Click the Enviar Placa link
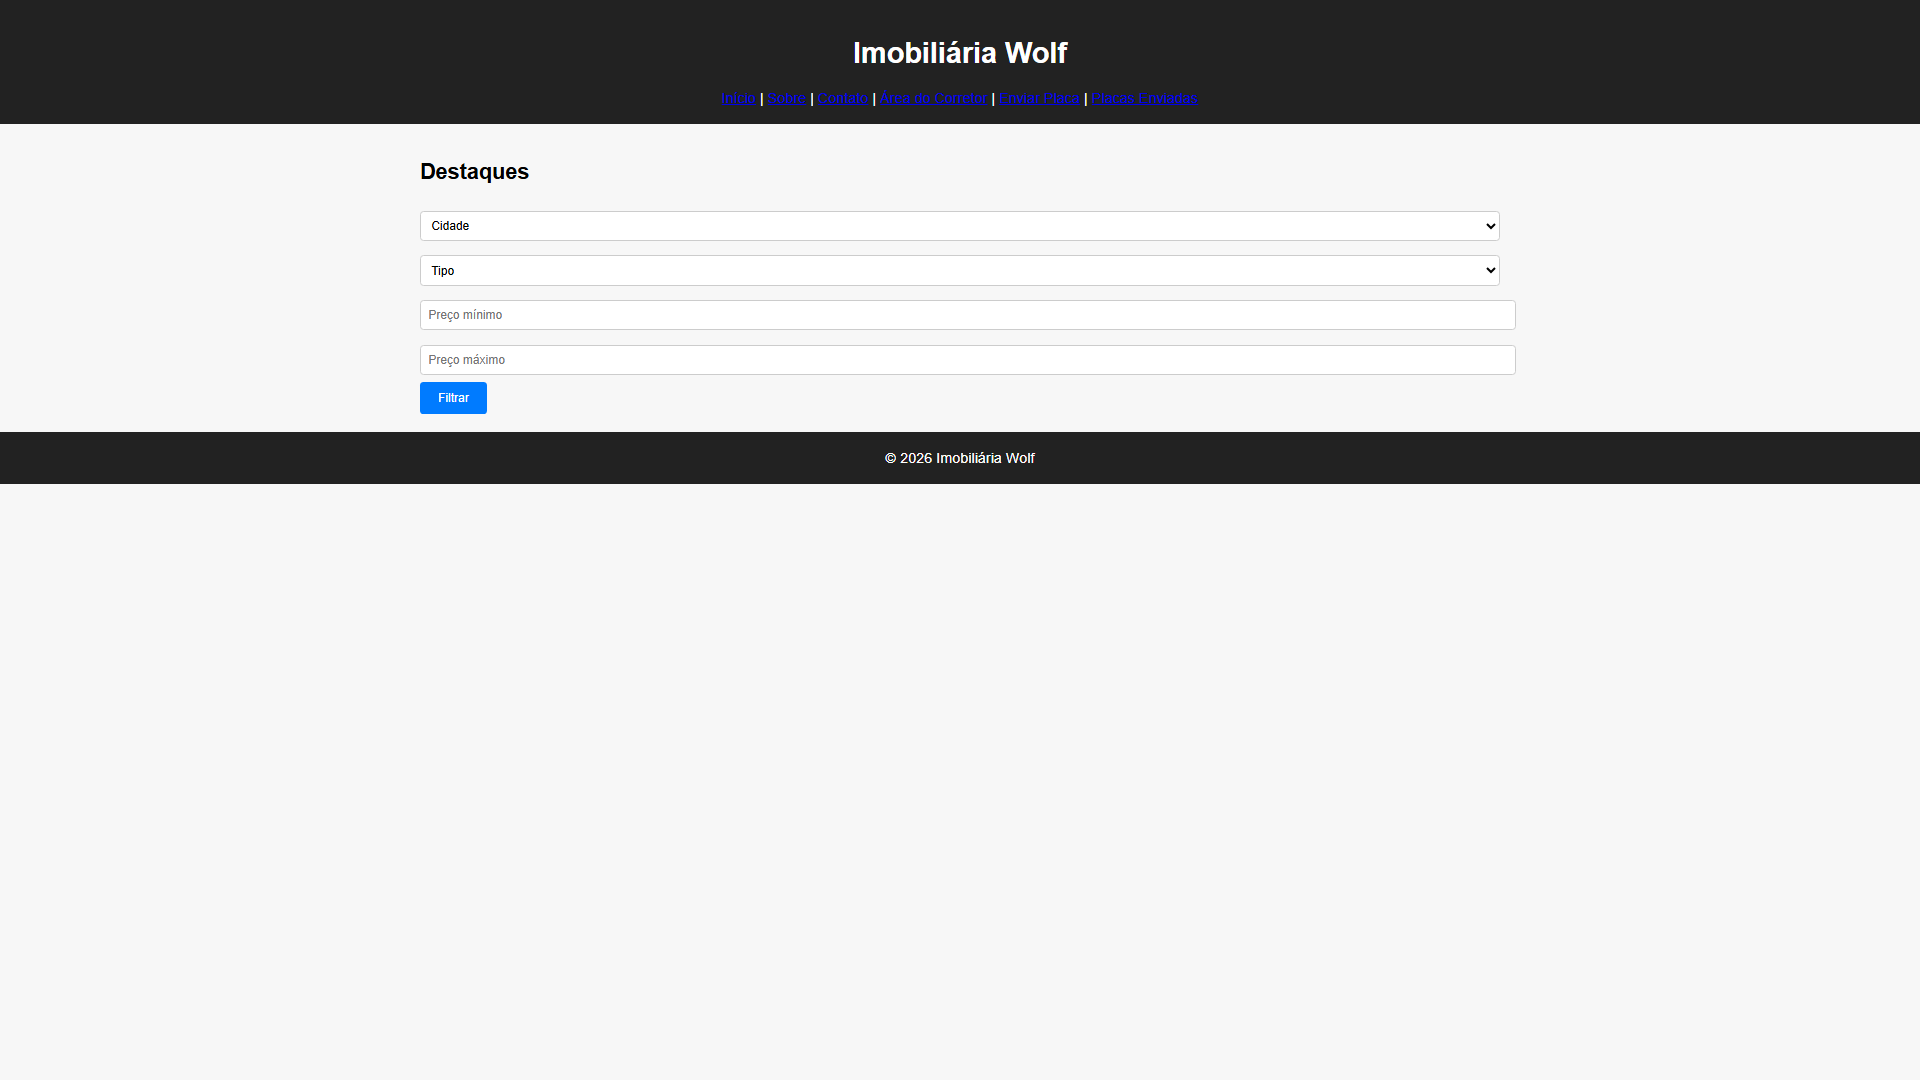 tap(1039, 98)
